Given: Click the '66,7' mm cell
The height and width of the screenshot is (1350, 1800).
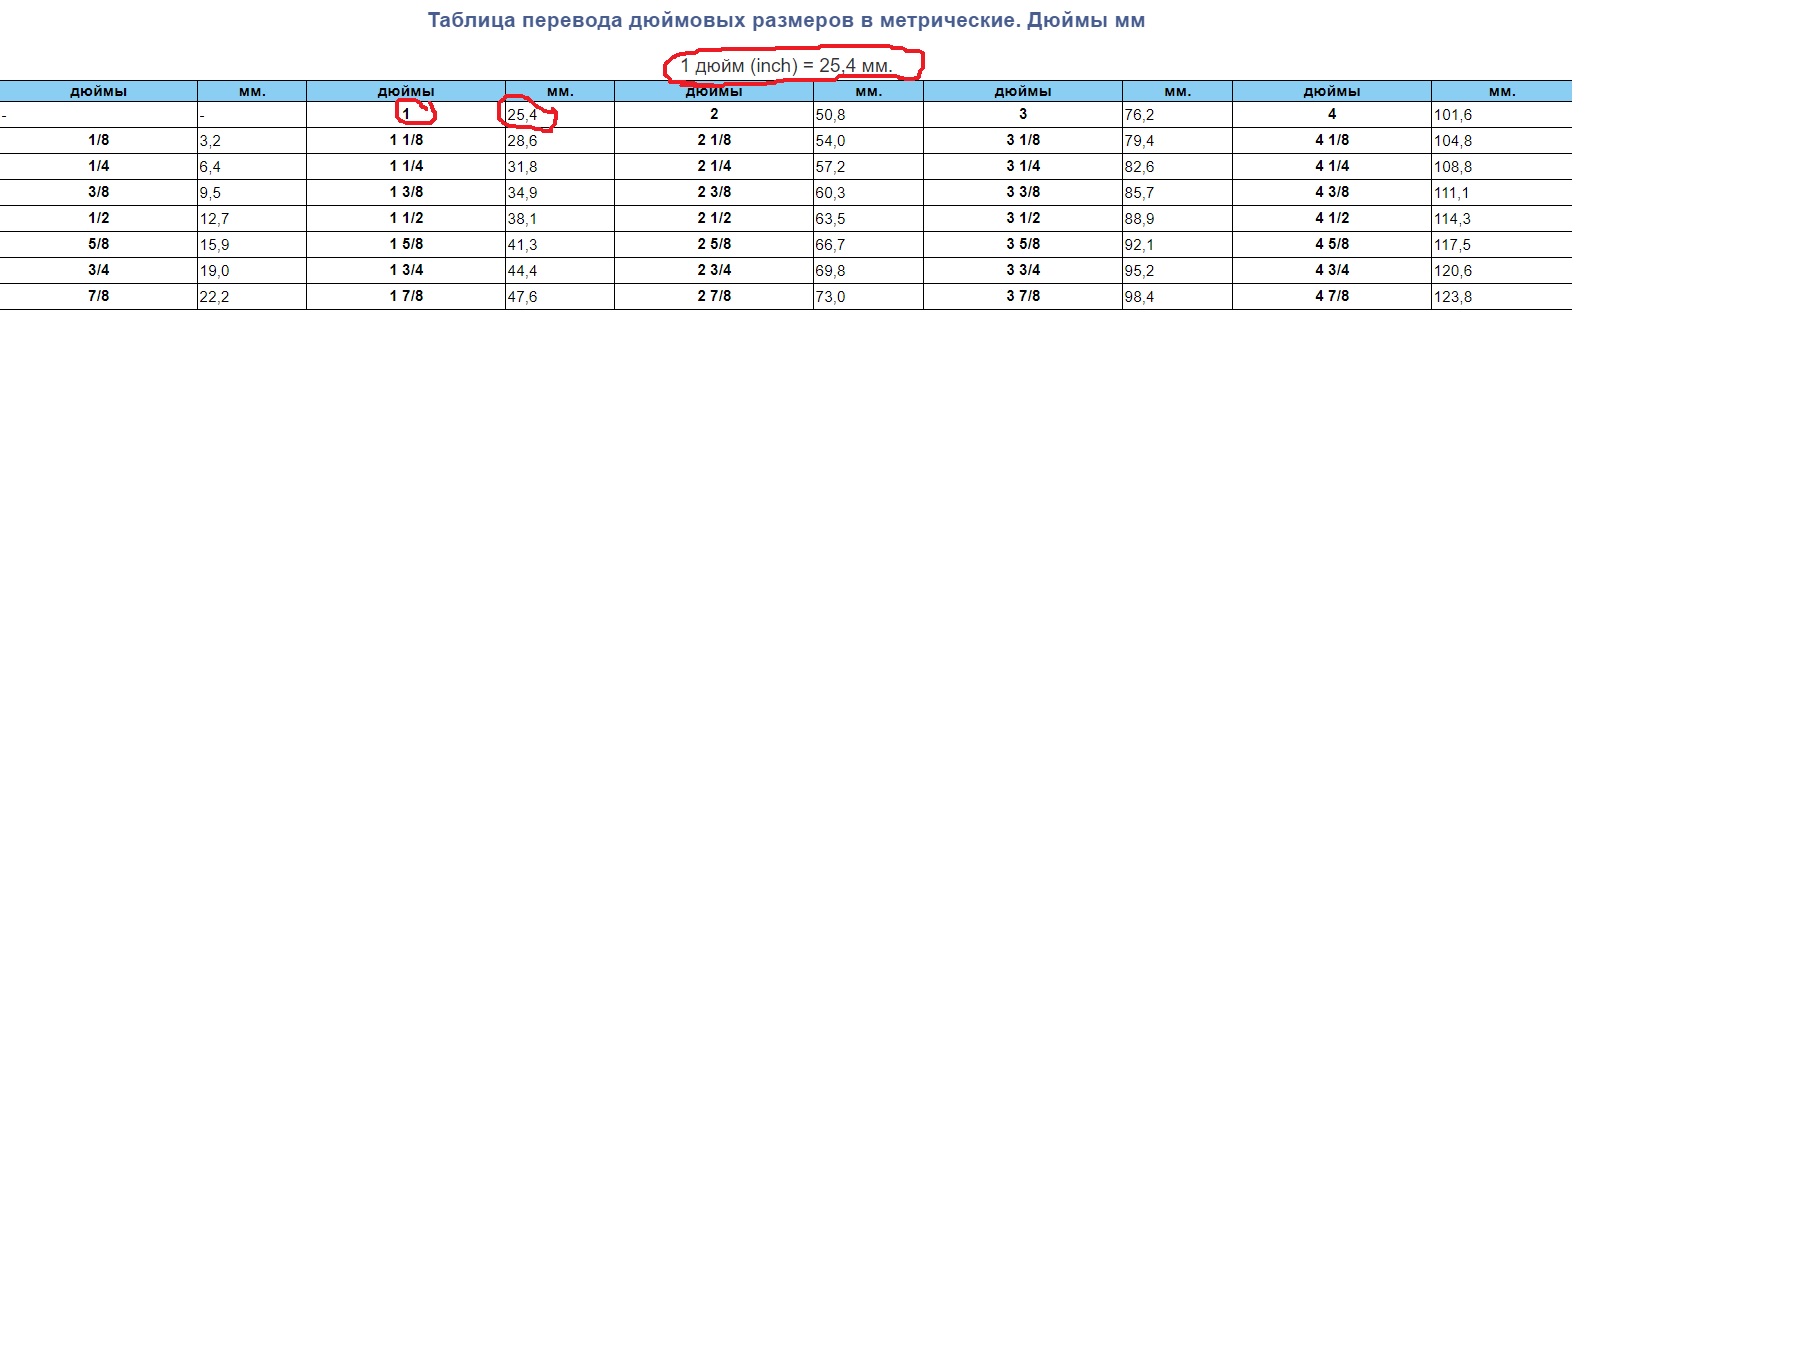Looking at the screenshot, I should pyautogui.click(x=868, y=244).
